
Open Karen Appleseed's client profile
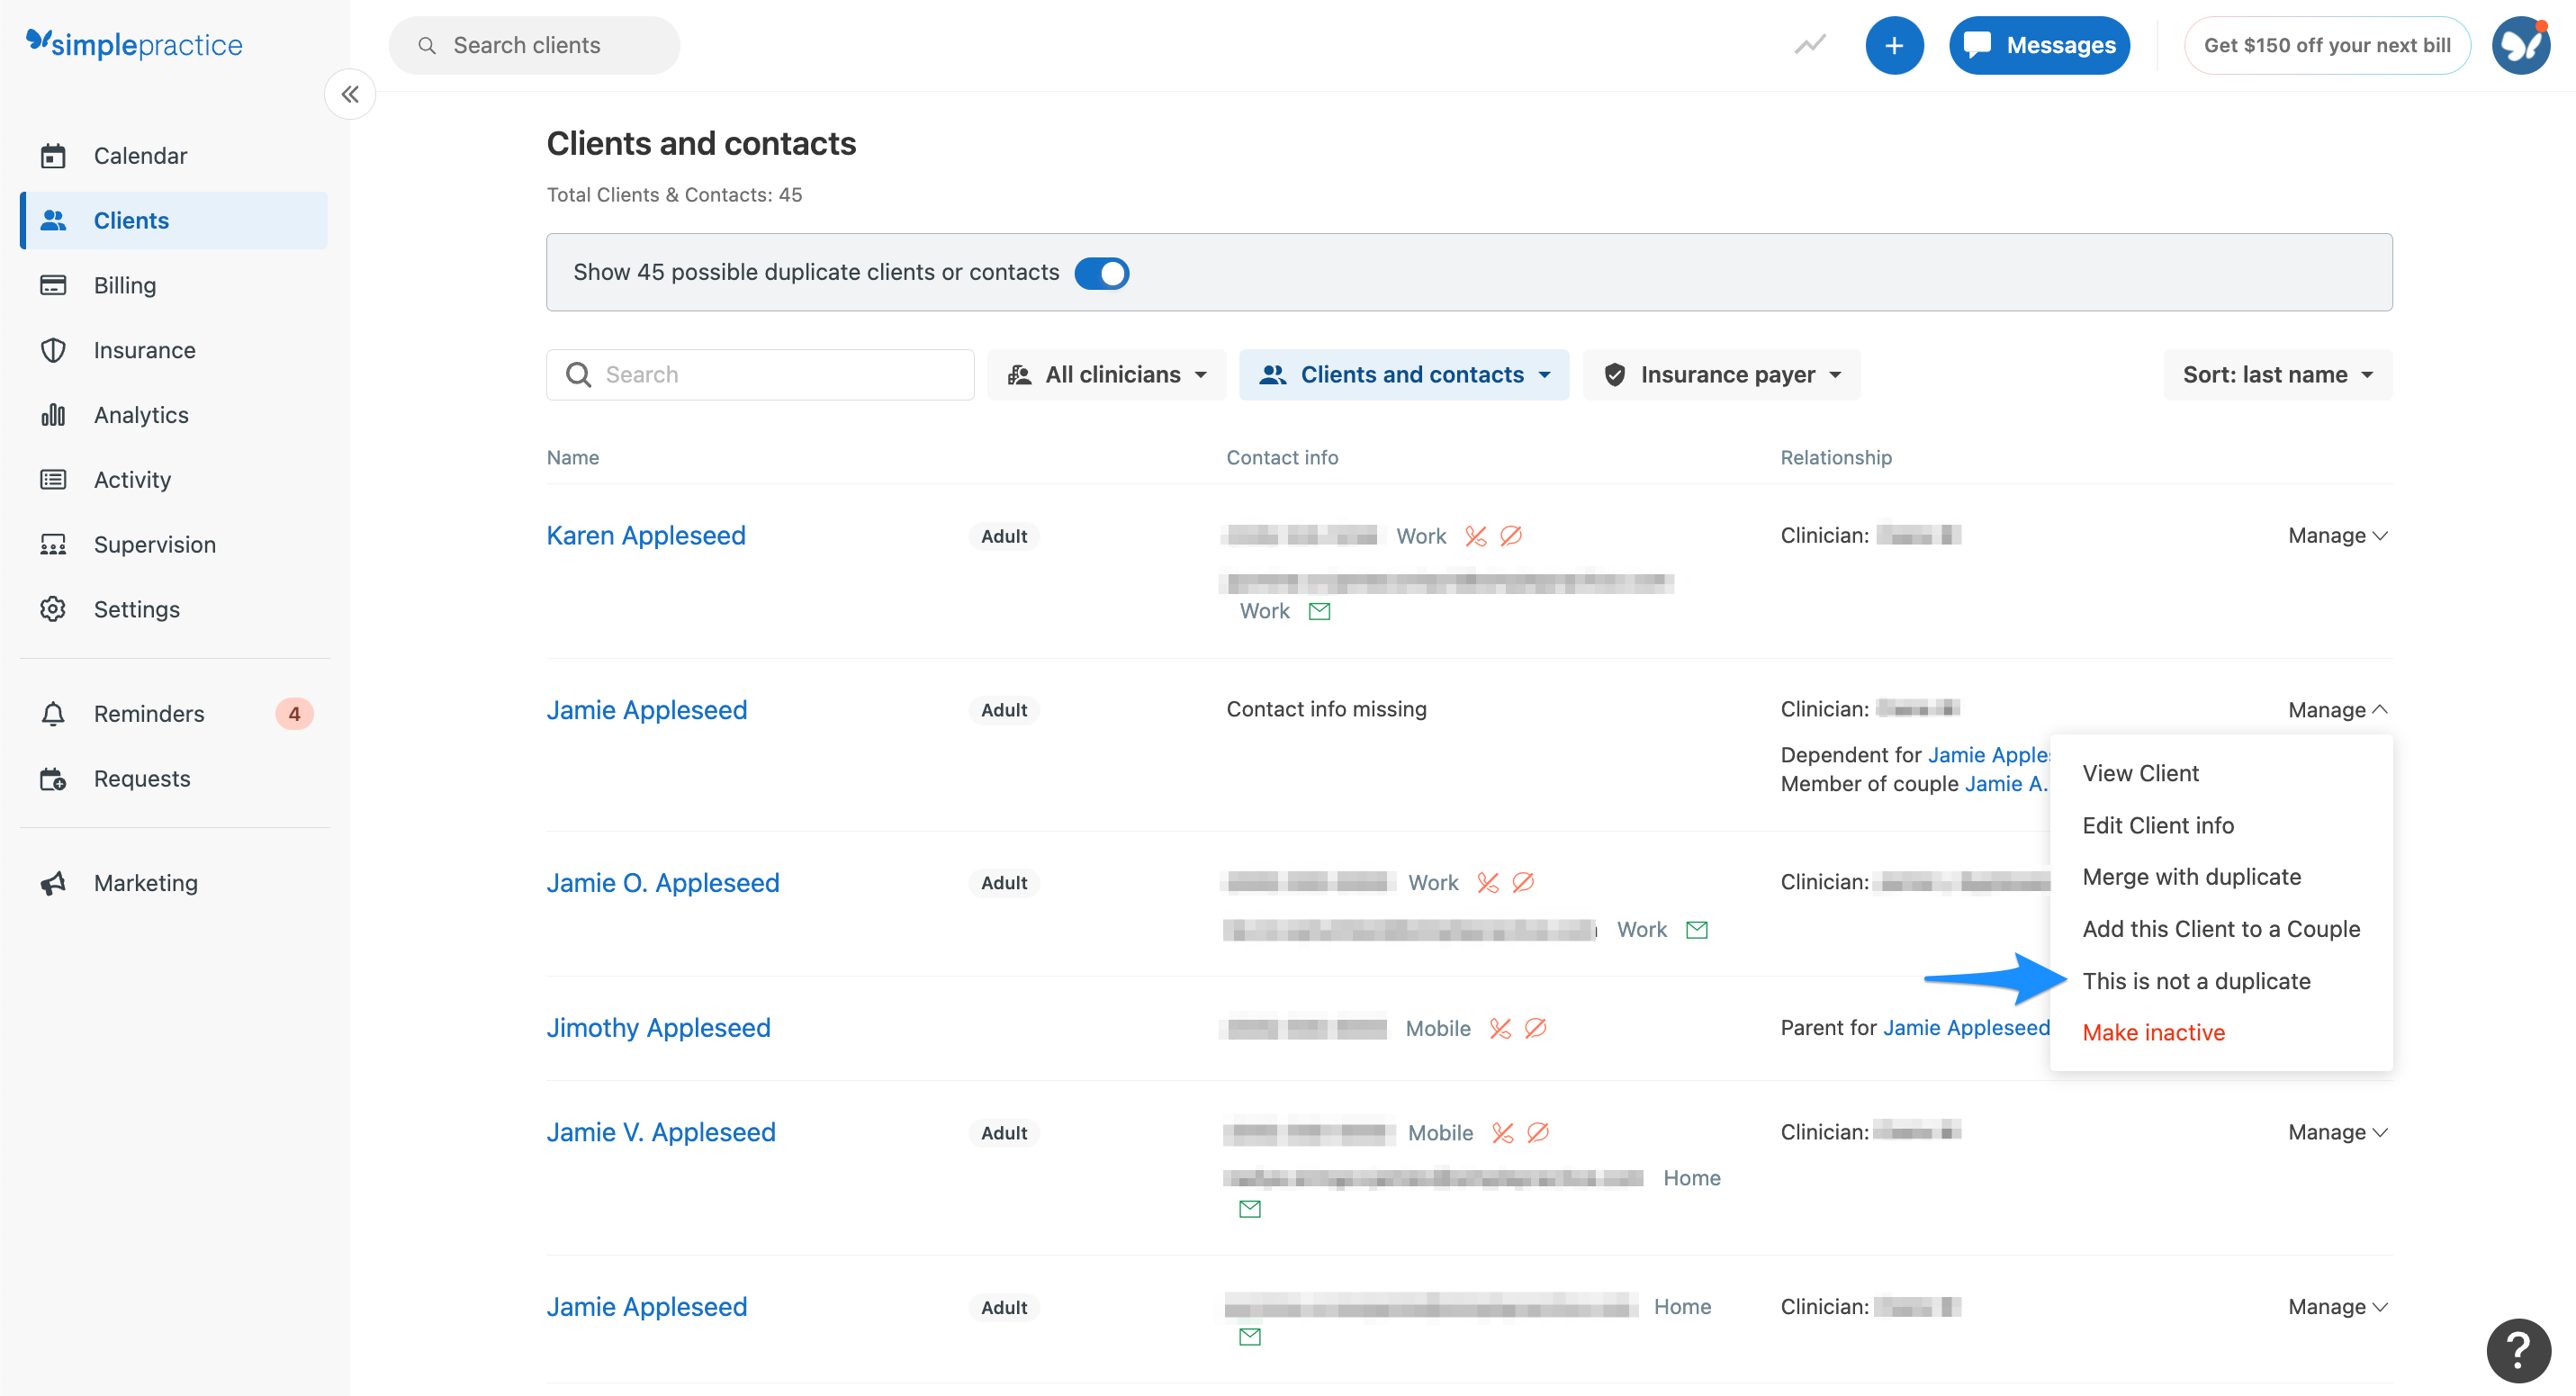(x=645, y=535)
